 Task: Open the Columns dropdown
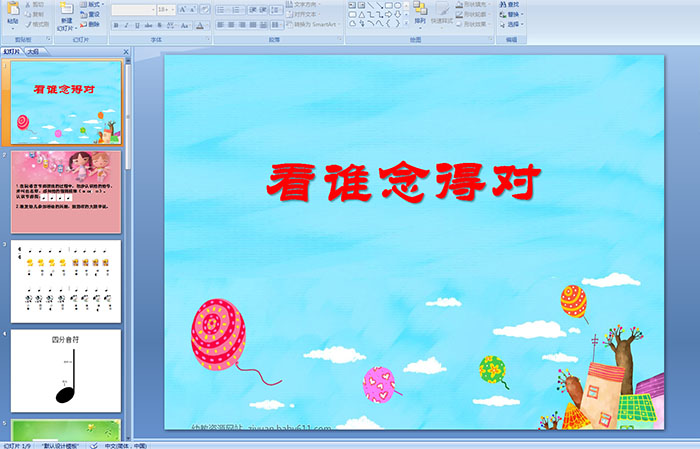pyautogui.click(x=276, y=25)
